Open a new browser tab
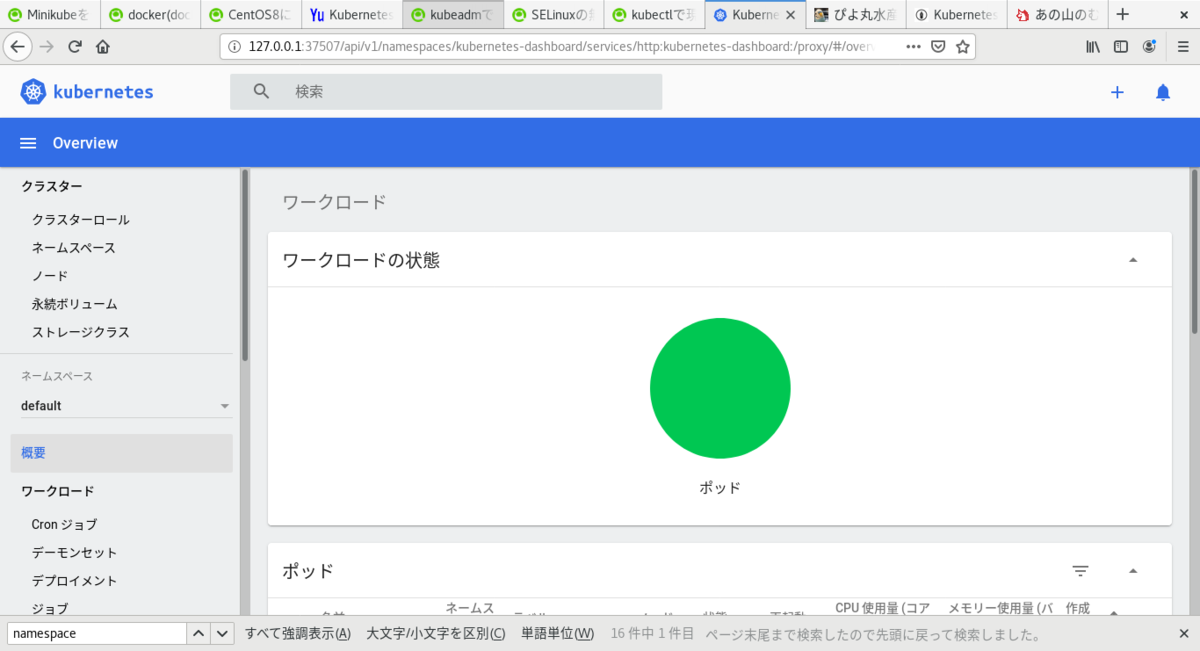Image resolution: width=1200 pixels, height=651 pixels. [x=1123, y=14]
